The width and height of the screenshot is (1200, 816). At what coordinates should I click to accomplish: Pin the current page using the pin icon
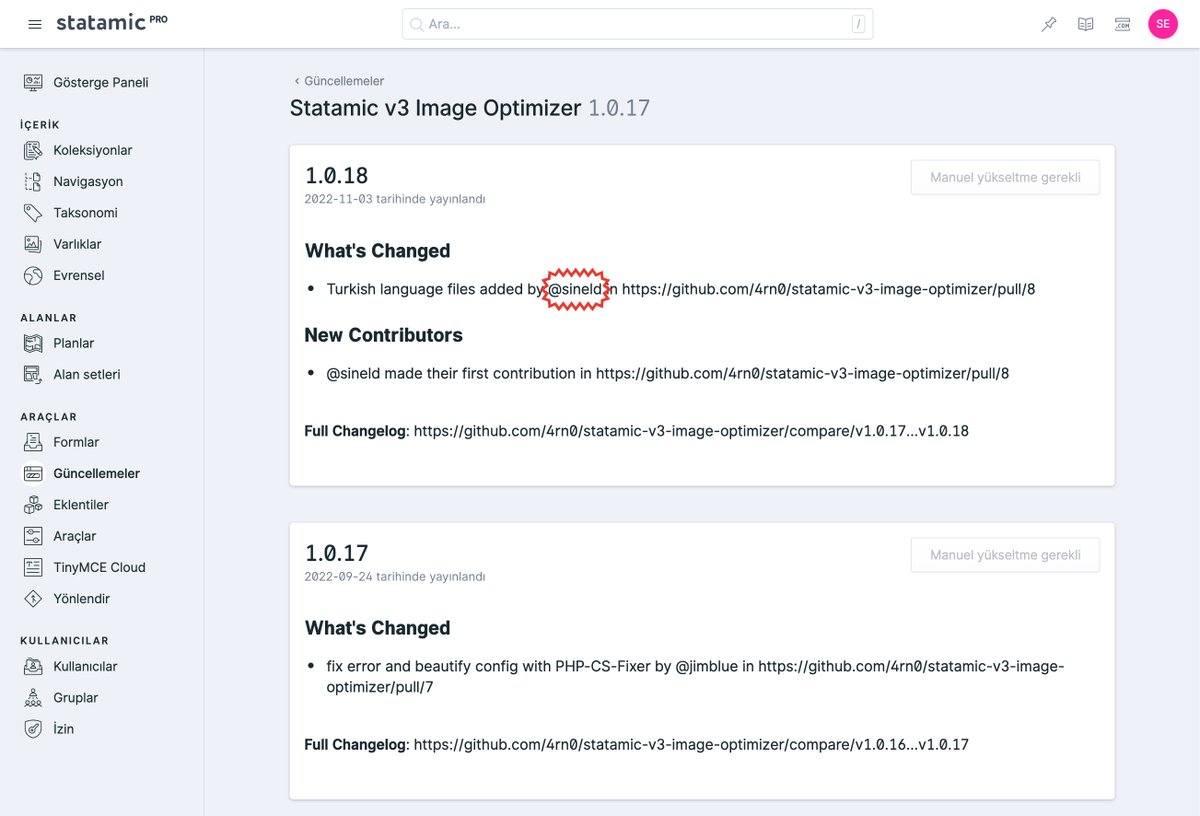point(1048,23)
